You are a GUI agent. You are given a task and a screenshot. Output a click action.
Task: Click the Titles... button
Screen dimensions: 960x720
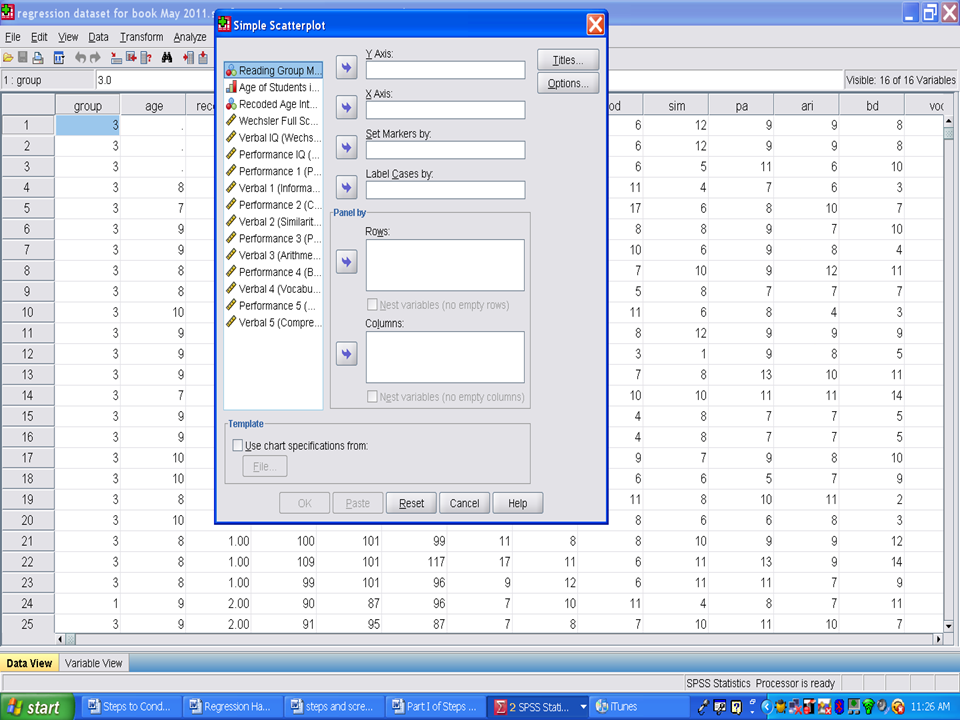point(568,60)
